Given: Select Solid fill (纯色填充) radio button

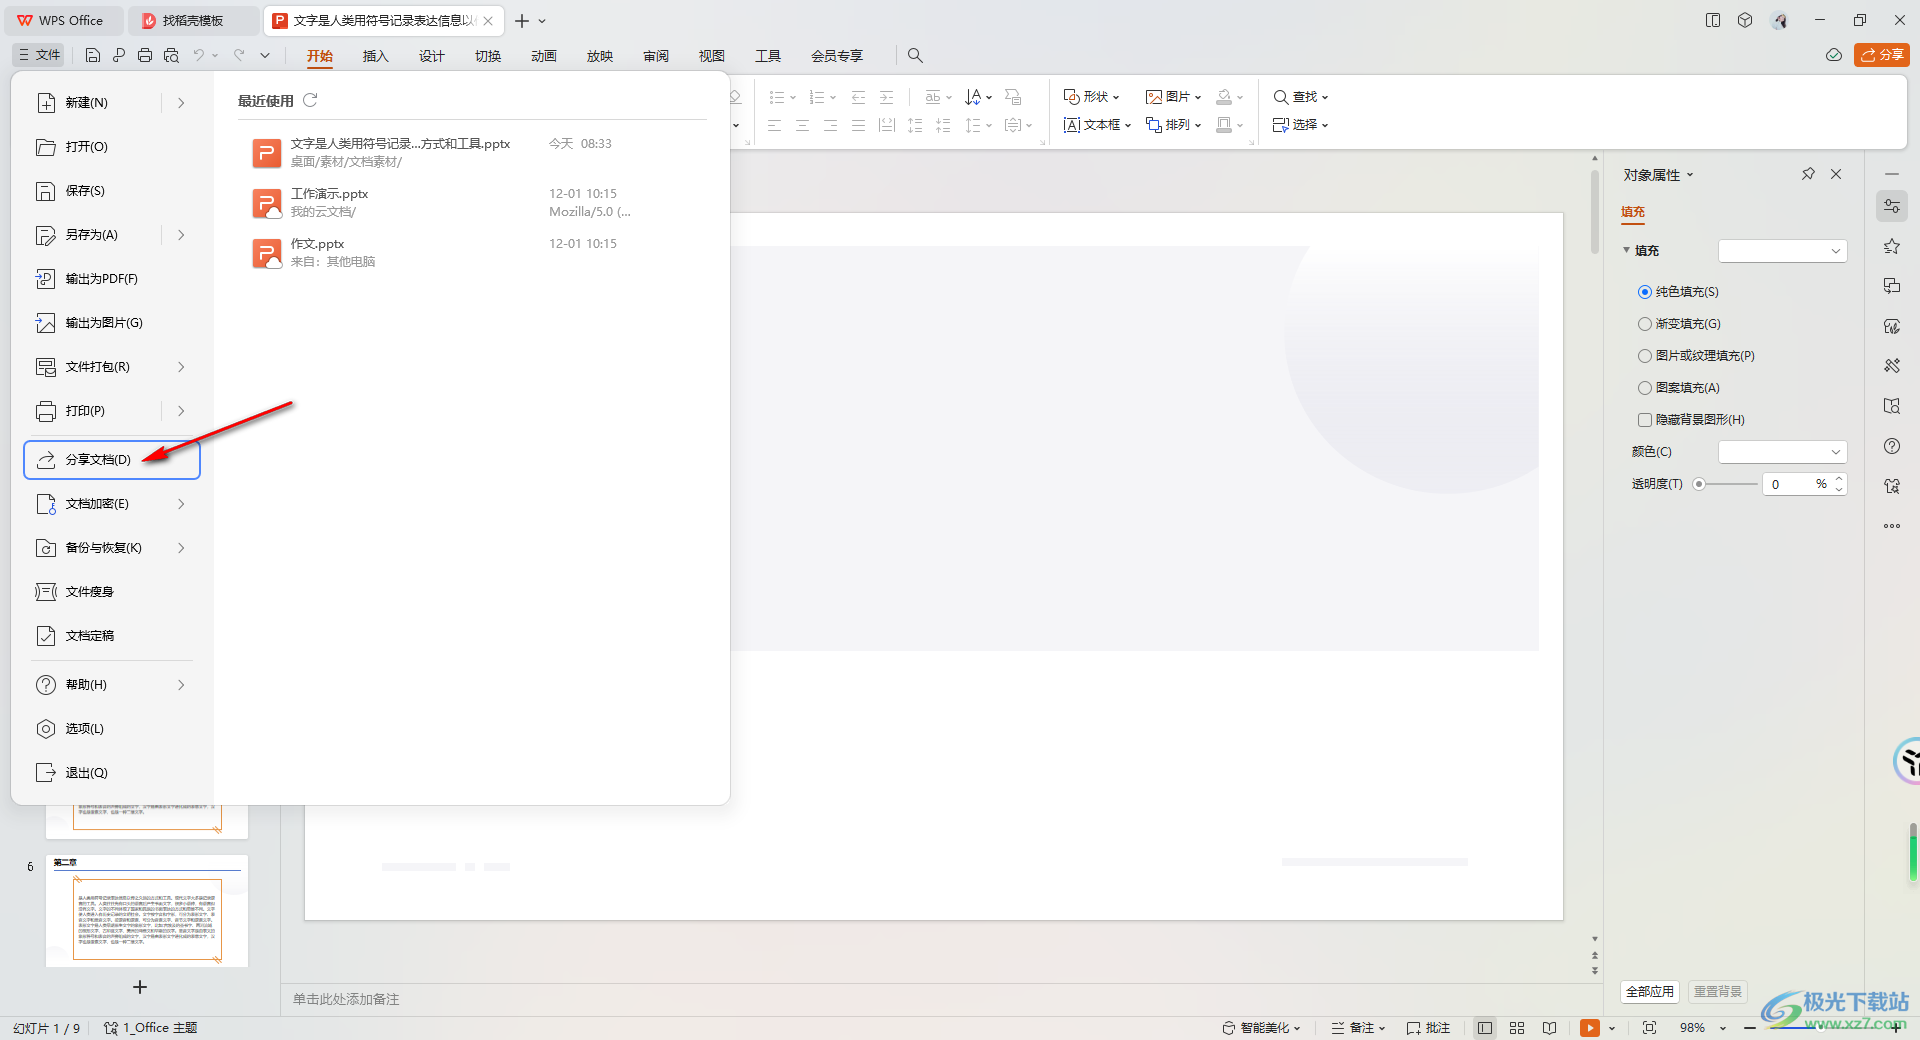Looking at the screenshot, I should pyautogui.click(x=1645, y=292).
